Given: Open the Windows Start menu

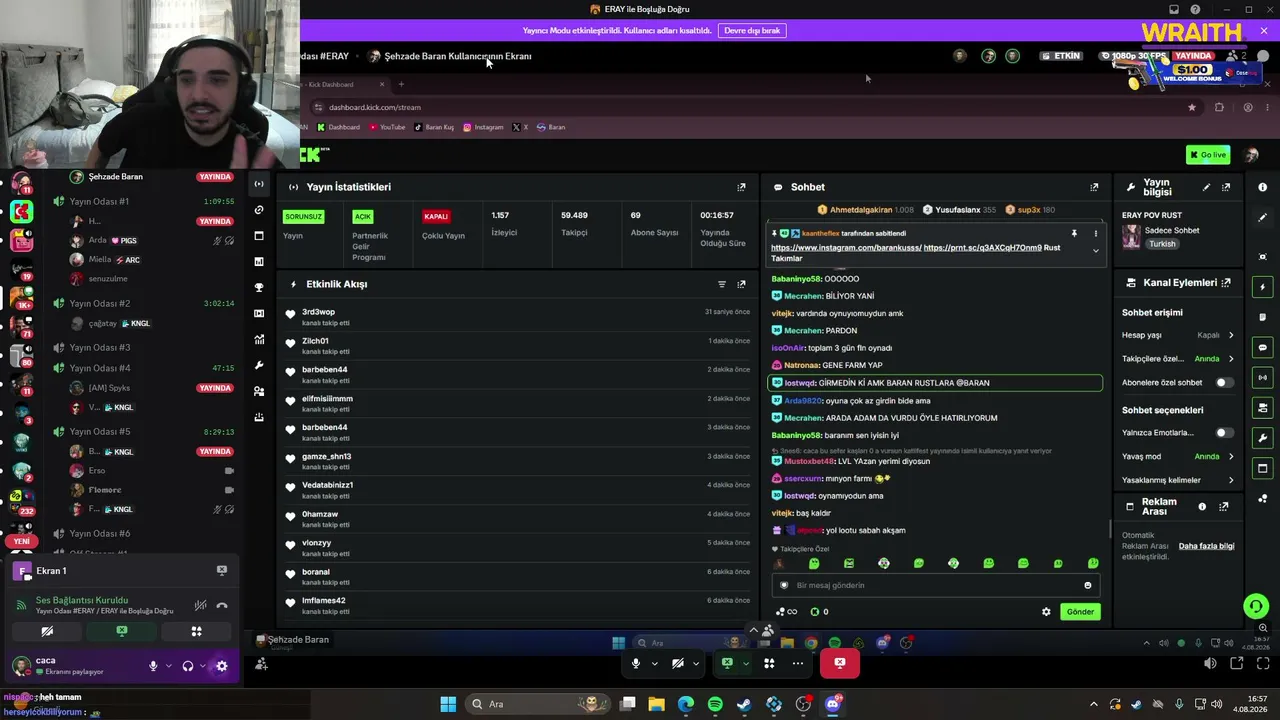Looking at the screenshot, I should (448, 704).
